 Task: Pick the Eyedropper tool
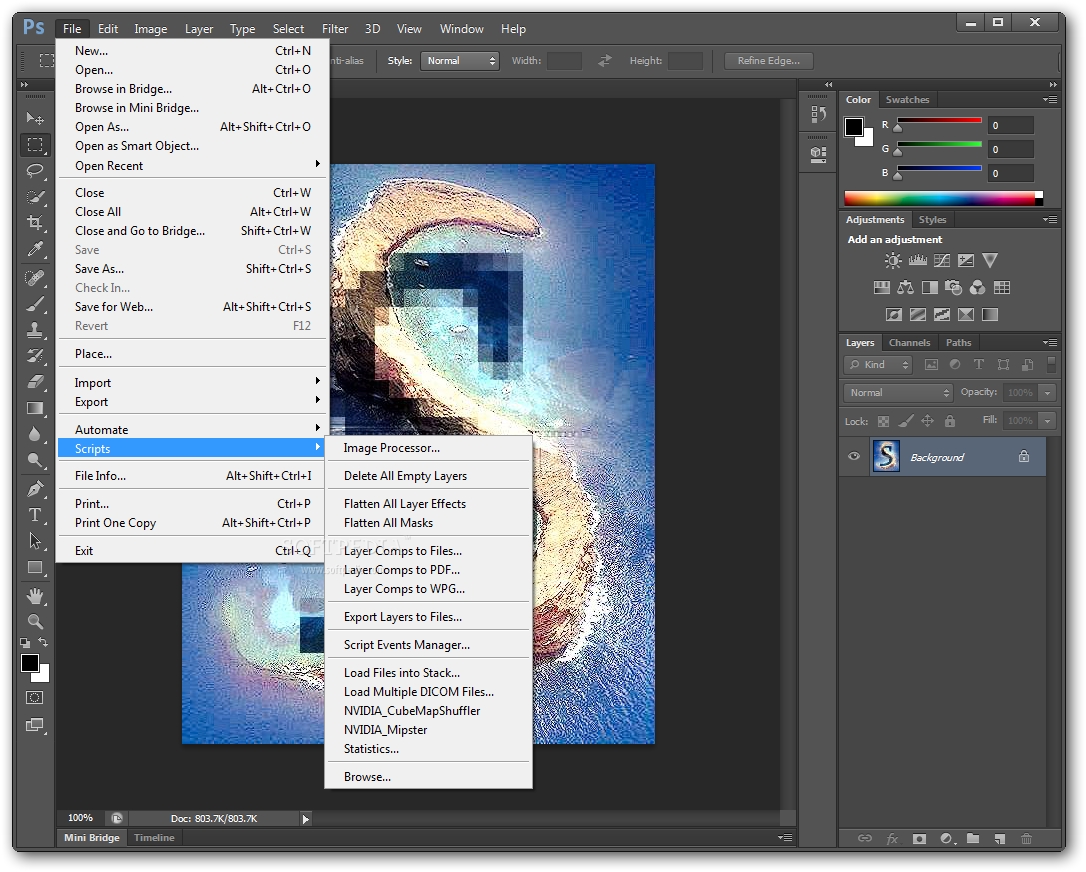pyautogui.click(x=35, y=249)
